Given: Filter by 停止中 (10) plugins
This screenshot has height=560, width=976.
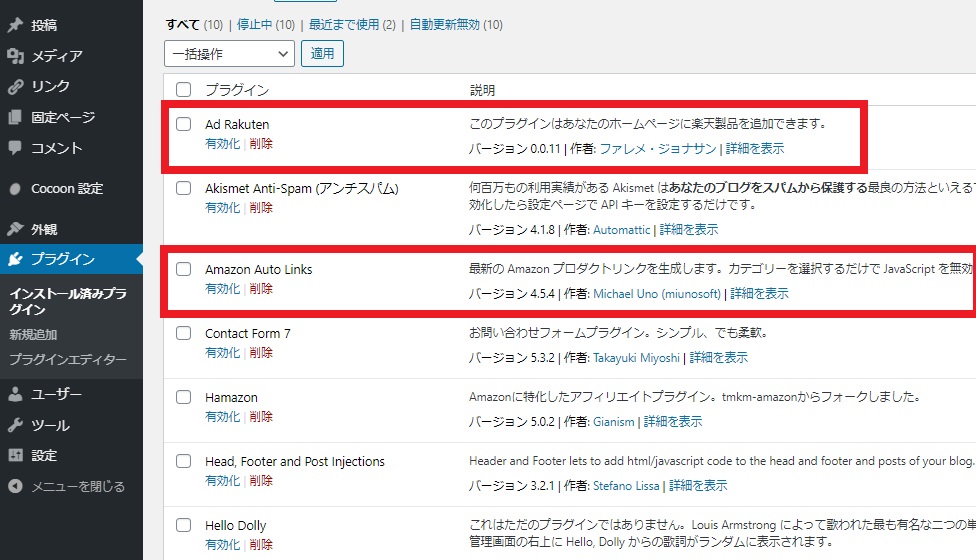Looking at the screenshot, I should (266, 25).
